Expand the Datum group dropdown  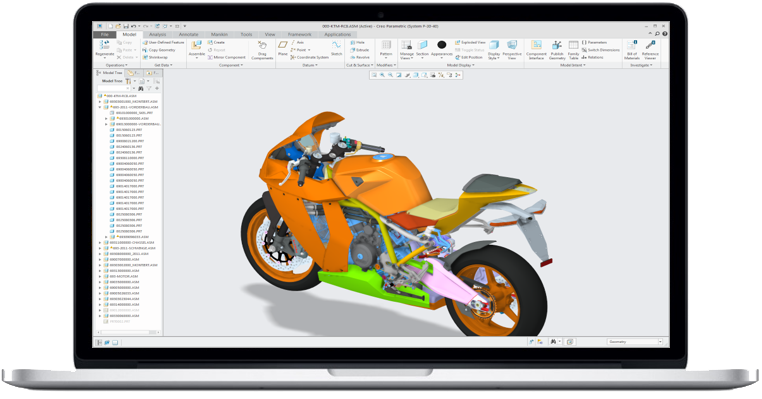coord(310,65)
